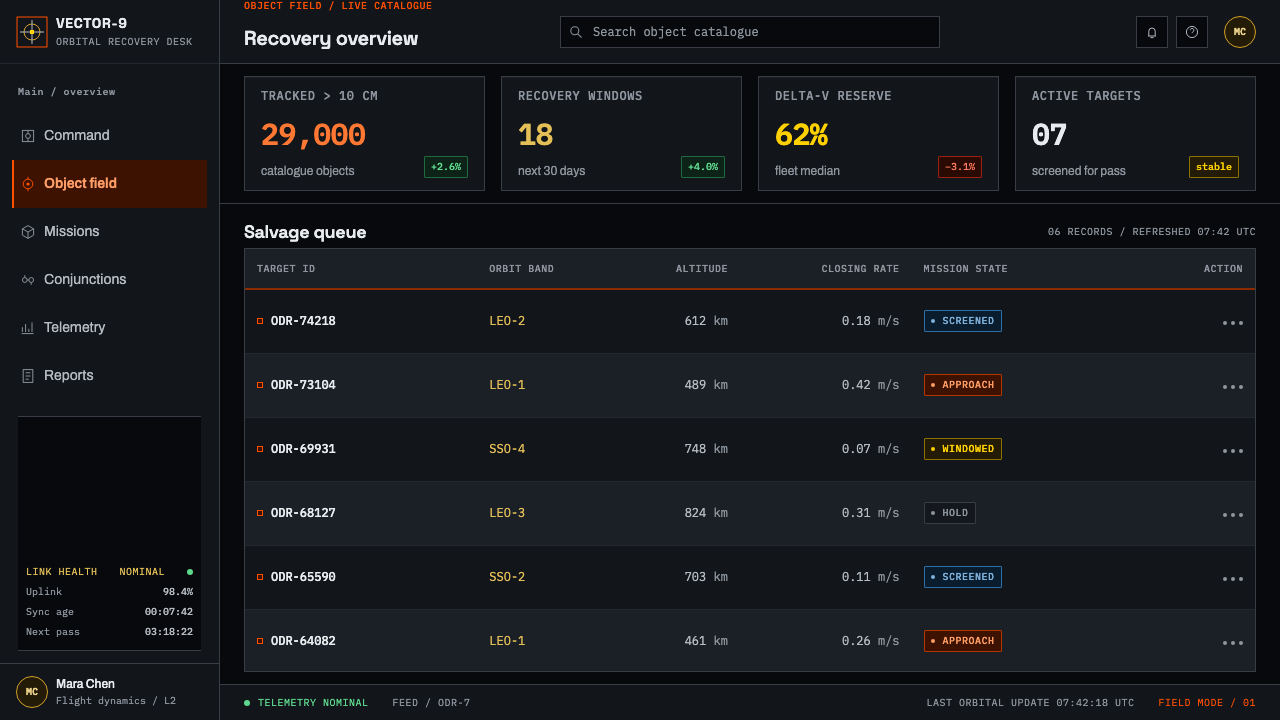Viewport: 1280px width, 720px height.
Task: Click the HOLD badge for ODR-68127
Action: tap(950, 513)
